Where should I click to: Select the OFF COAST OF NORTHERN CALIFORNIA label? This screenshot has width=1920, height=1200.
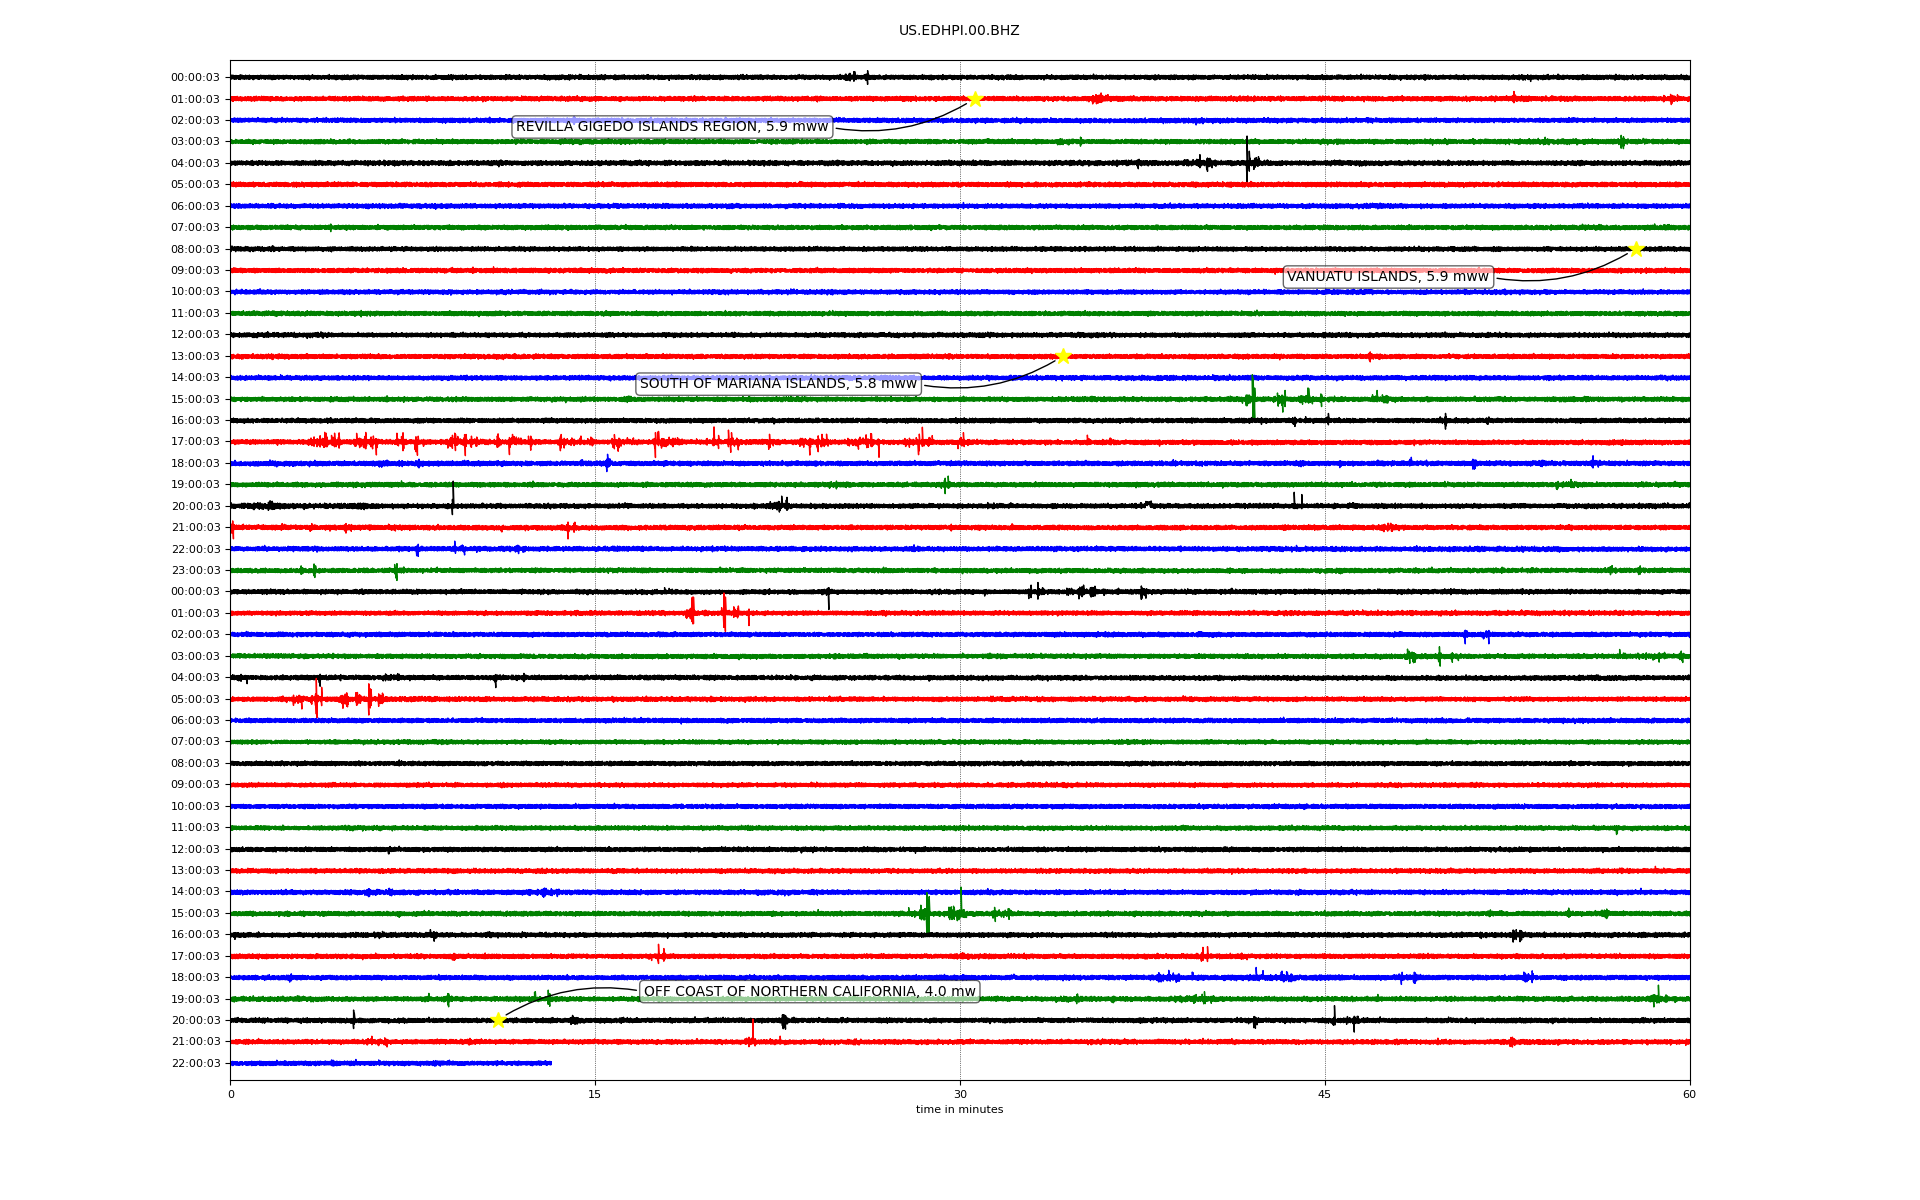click(x=809, y=992)
